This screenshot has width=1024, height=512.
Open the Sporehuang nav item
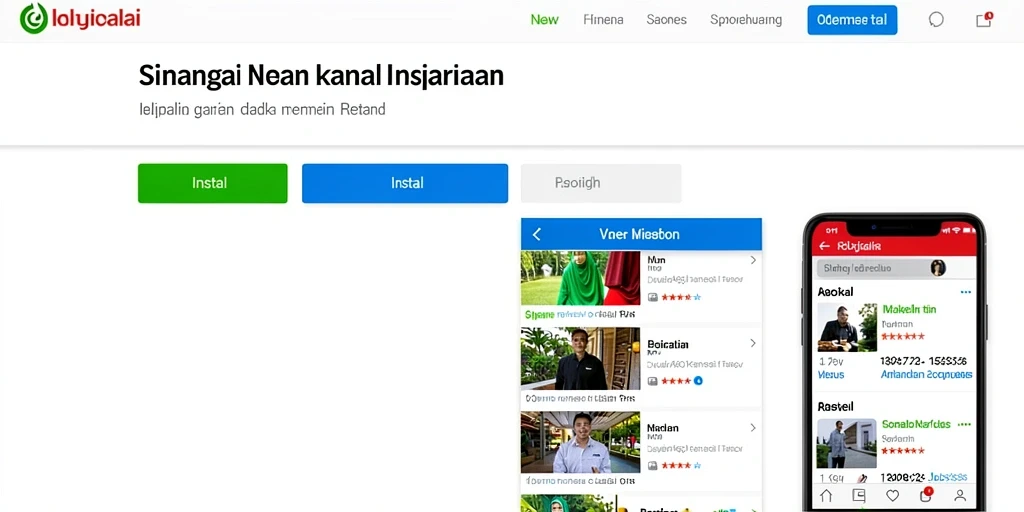coord(746,20)
